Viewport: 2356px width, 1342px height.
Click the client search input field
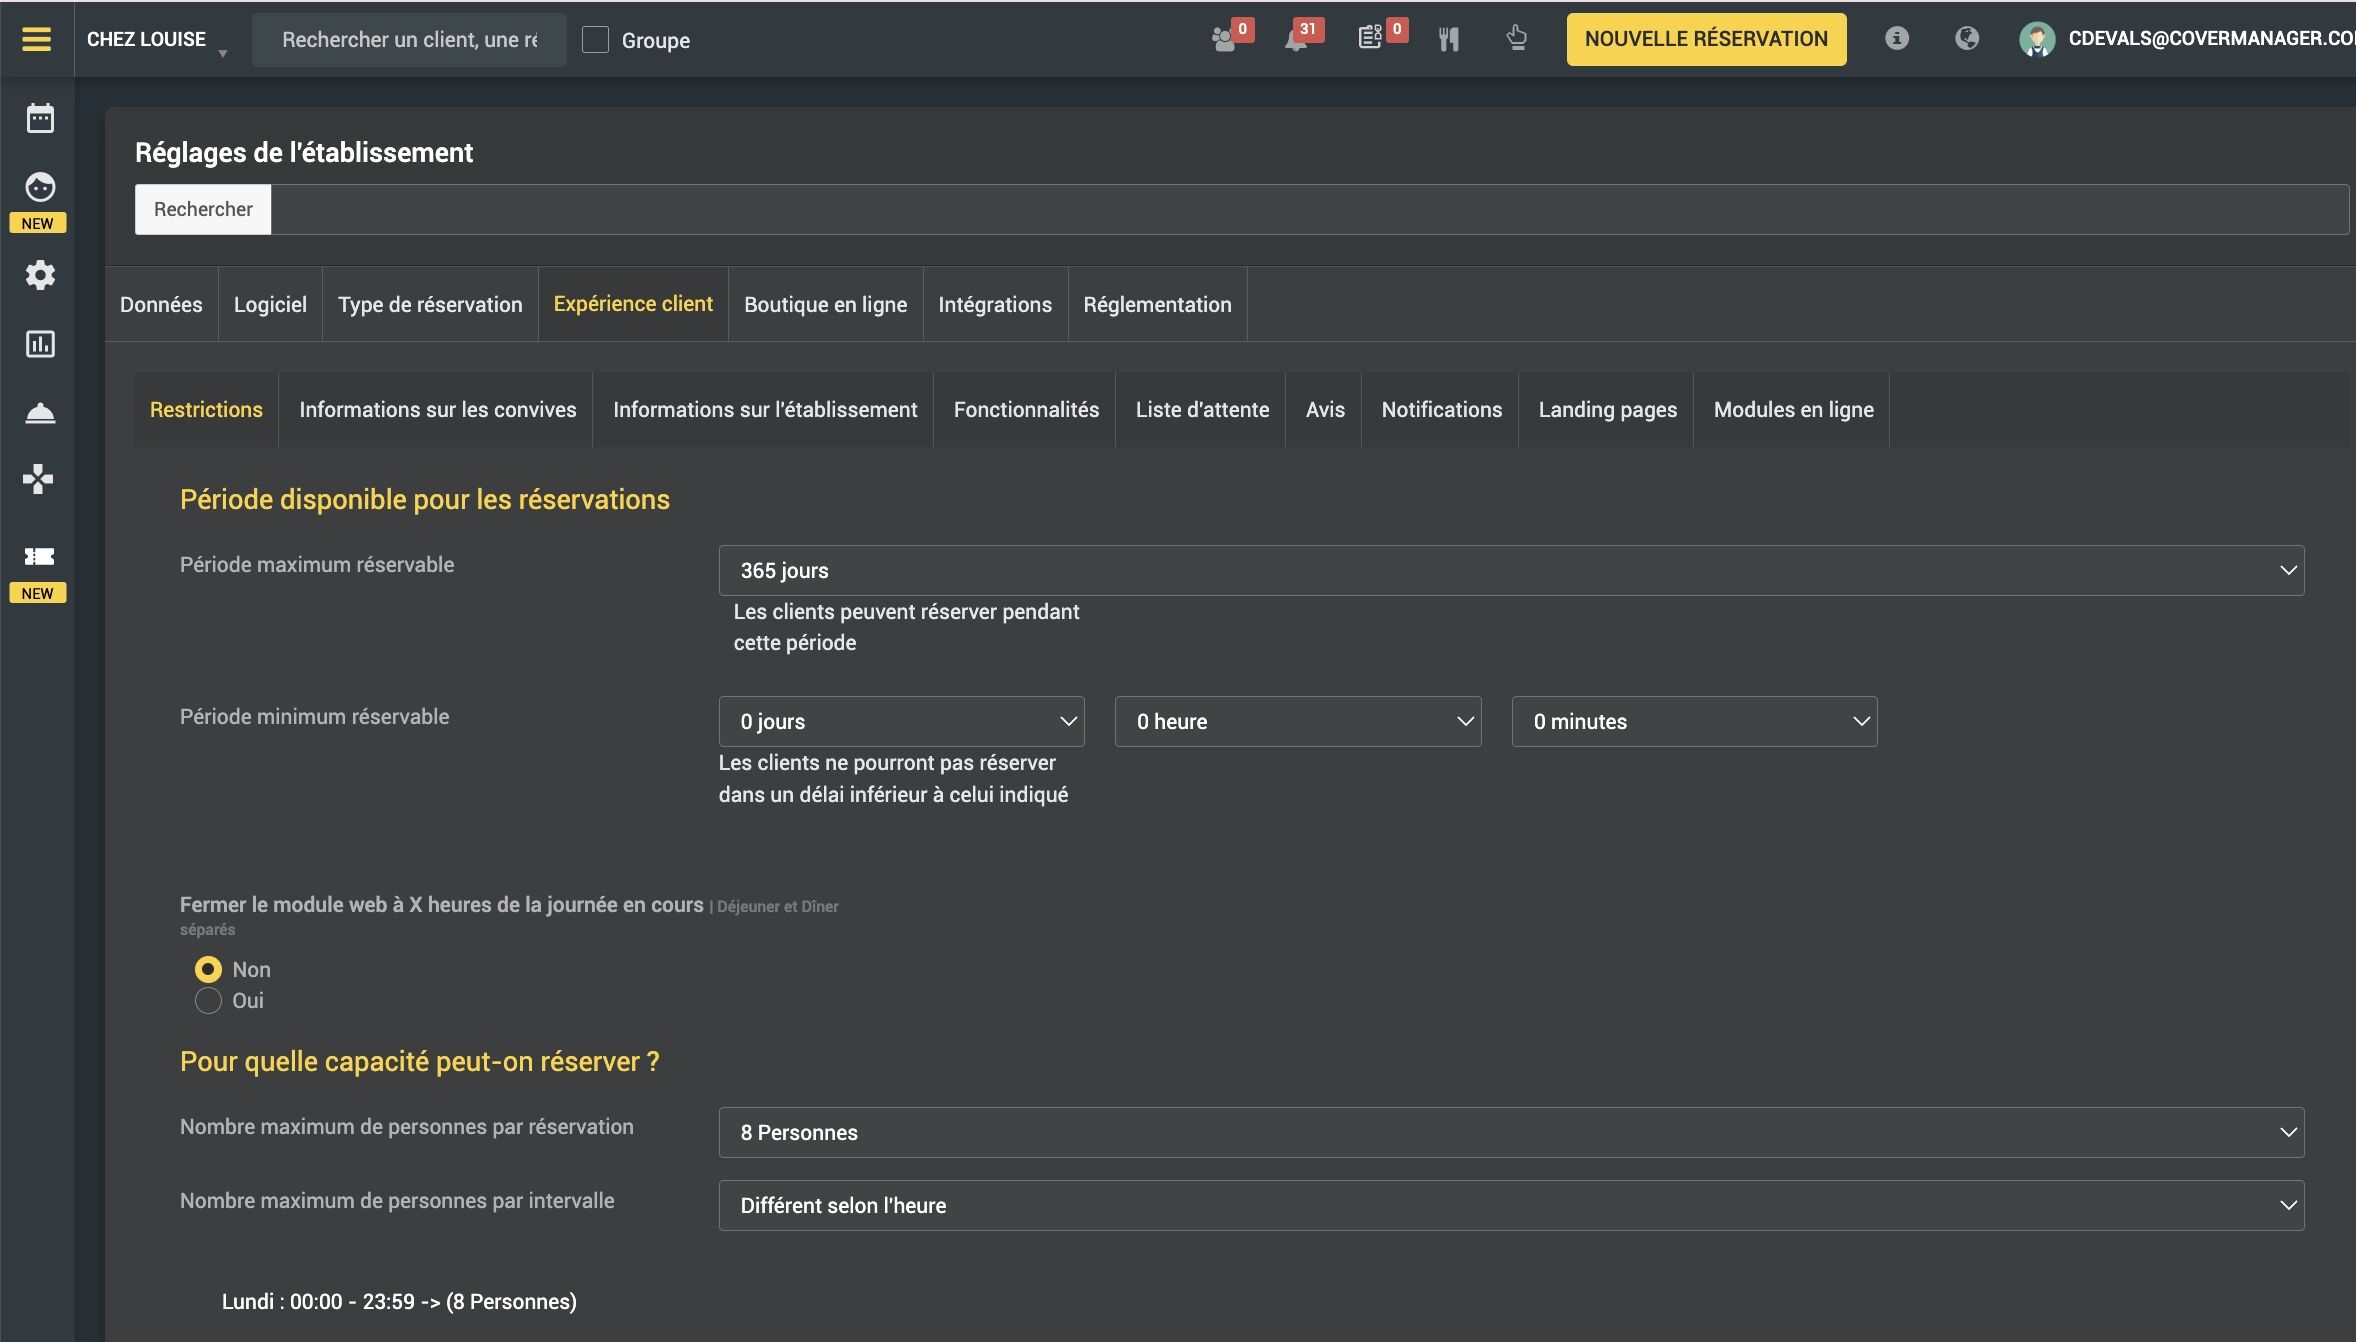[x=409, y=40]
